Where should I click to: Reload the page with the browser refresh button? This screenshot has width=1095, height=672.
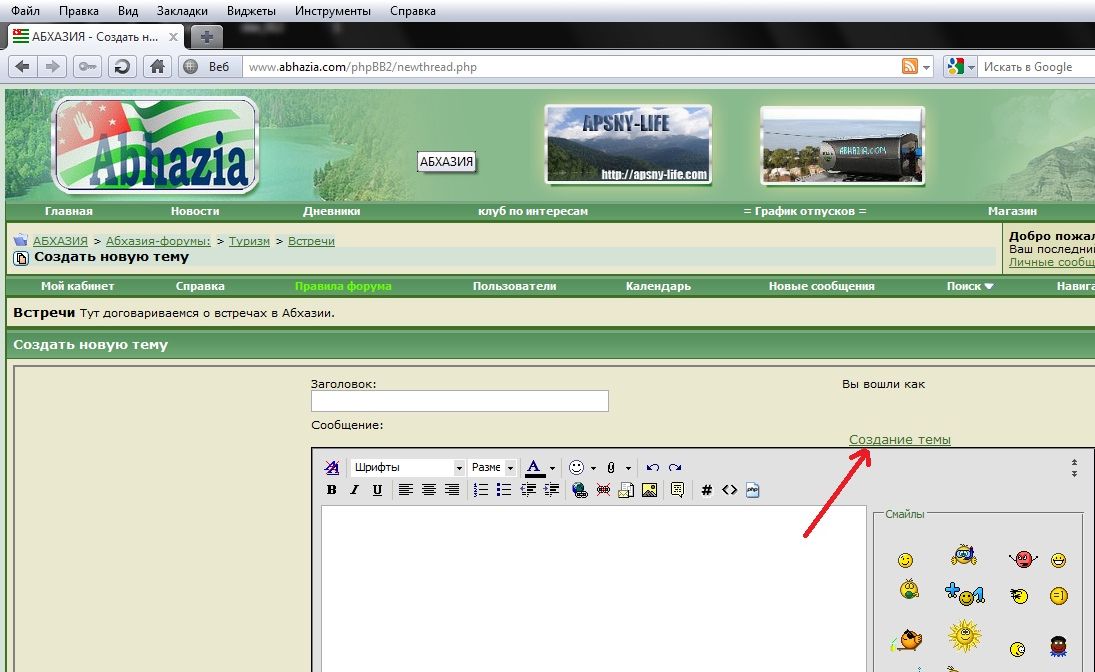[121, 67]
